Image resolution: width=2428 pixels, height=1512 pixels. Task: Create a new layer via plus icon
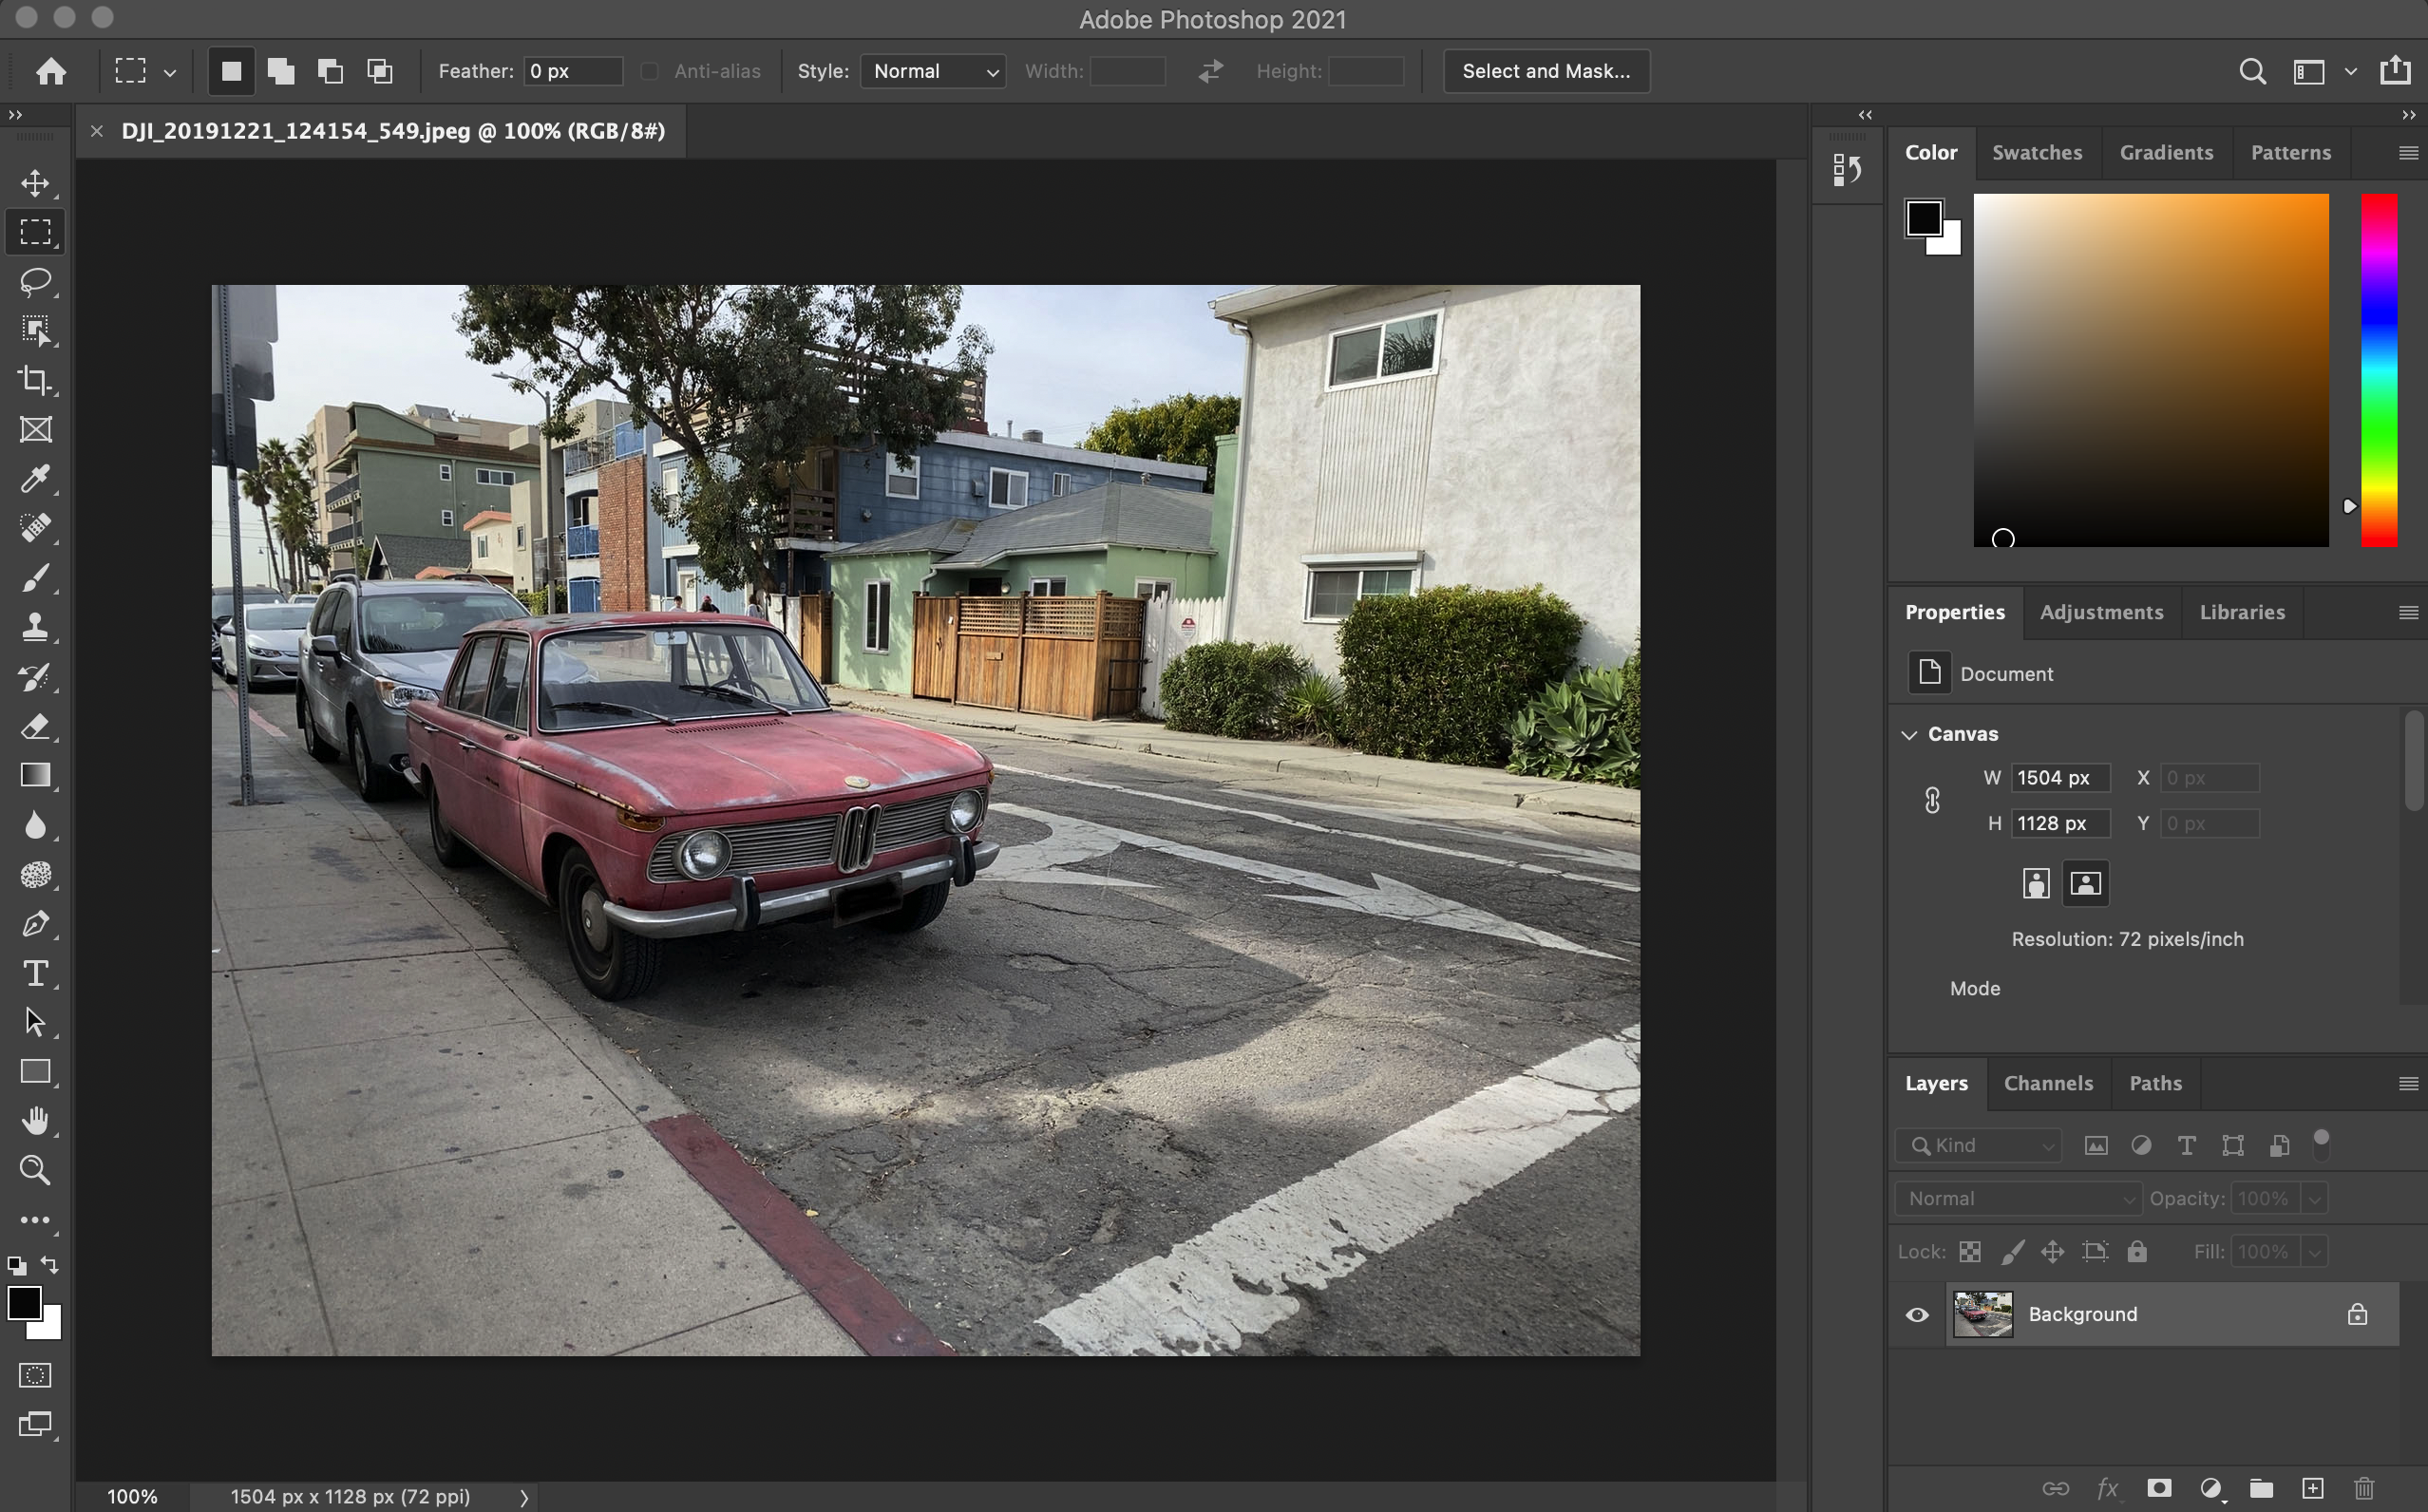pyautogui.click(x=2312, y=1488)
